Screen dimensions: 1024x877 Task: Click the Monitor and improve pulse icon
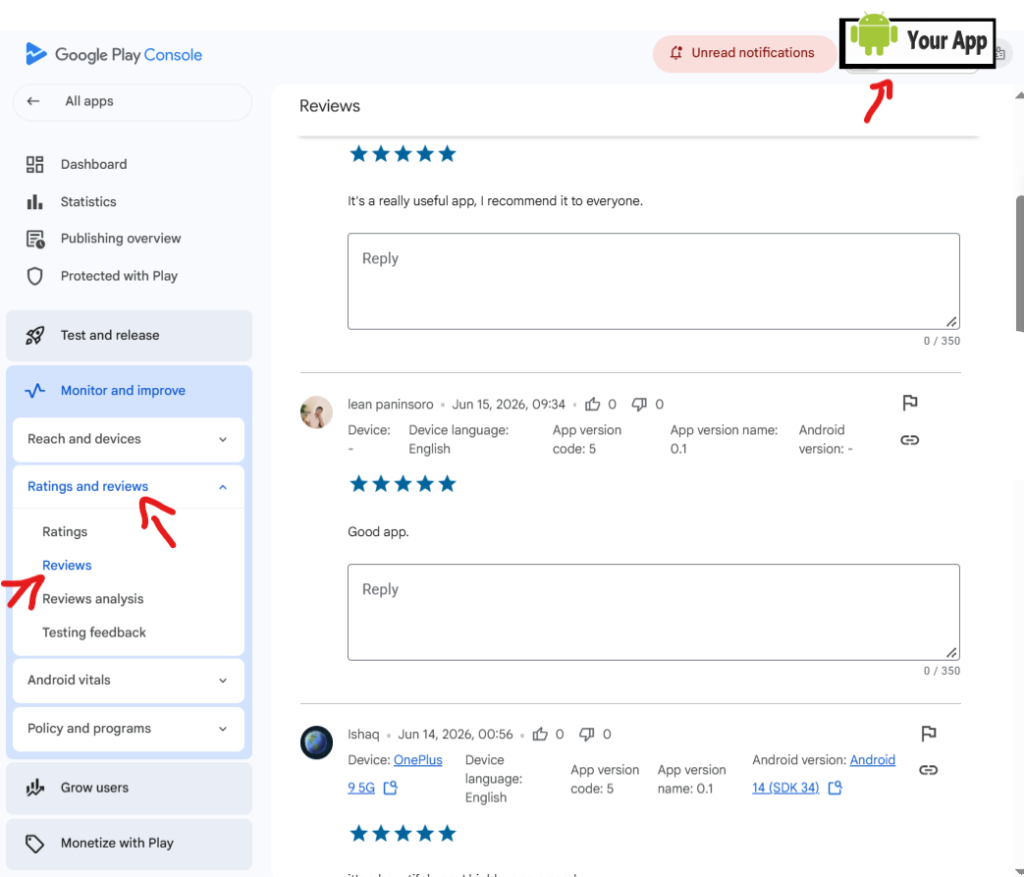click(x=35, y=391)
